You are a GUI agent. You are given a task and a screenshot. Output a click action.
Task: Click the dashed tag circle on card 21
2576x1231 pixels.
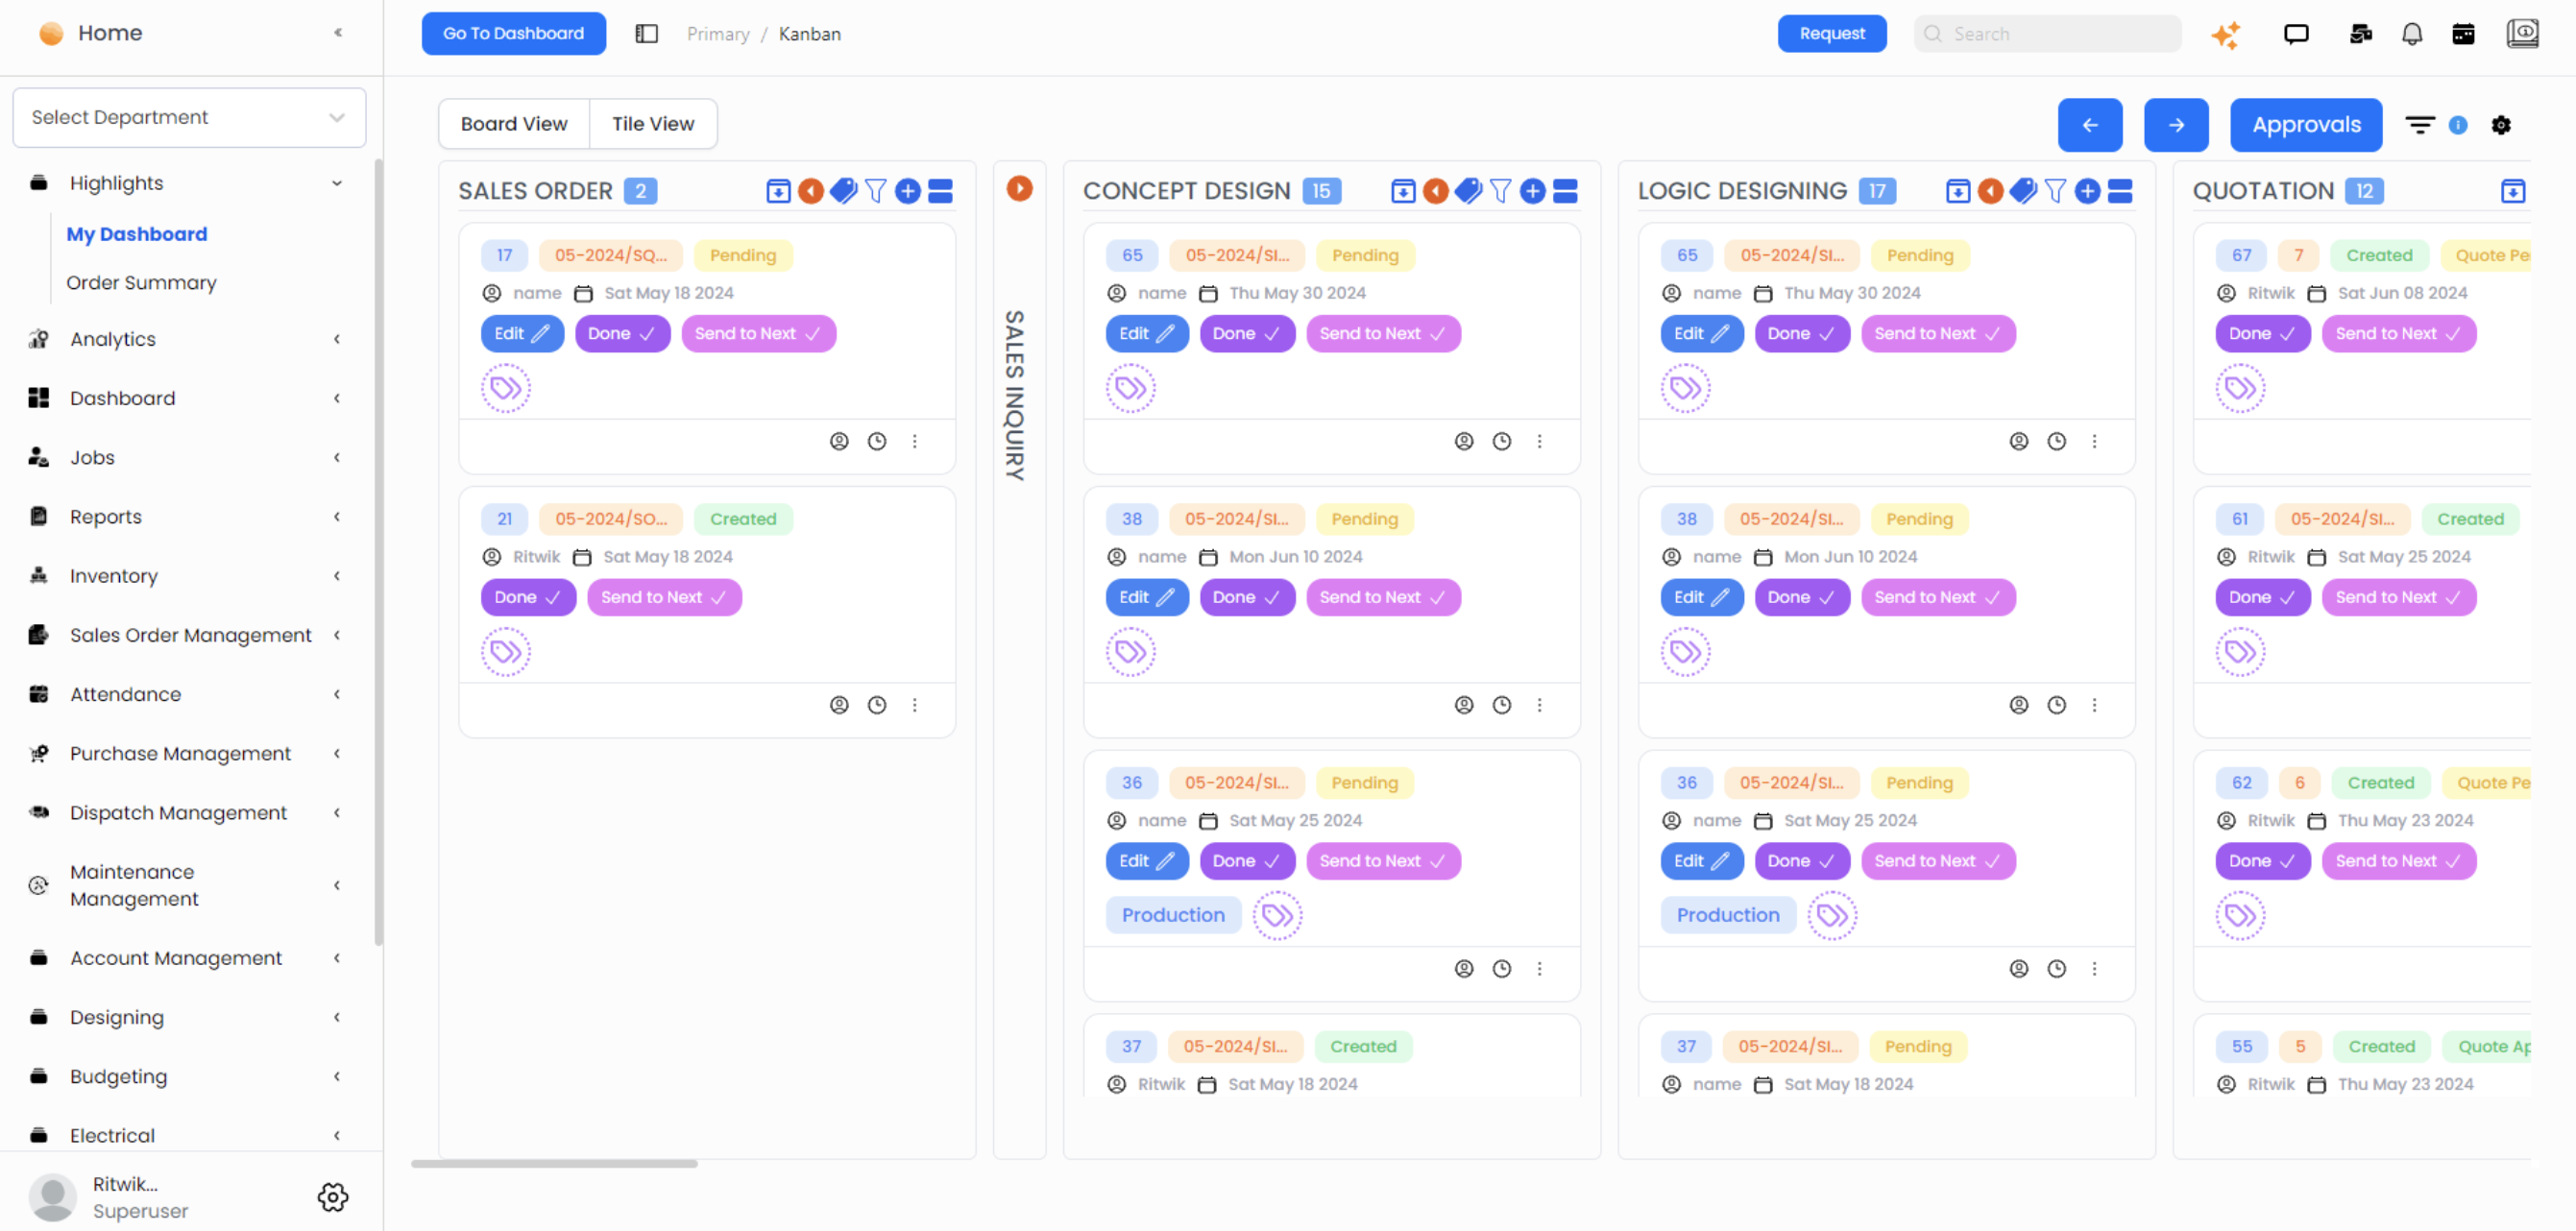pyautogui.click(x=506, y=652)
